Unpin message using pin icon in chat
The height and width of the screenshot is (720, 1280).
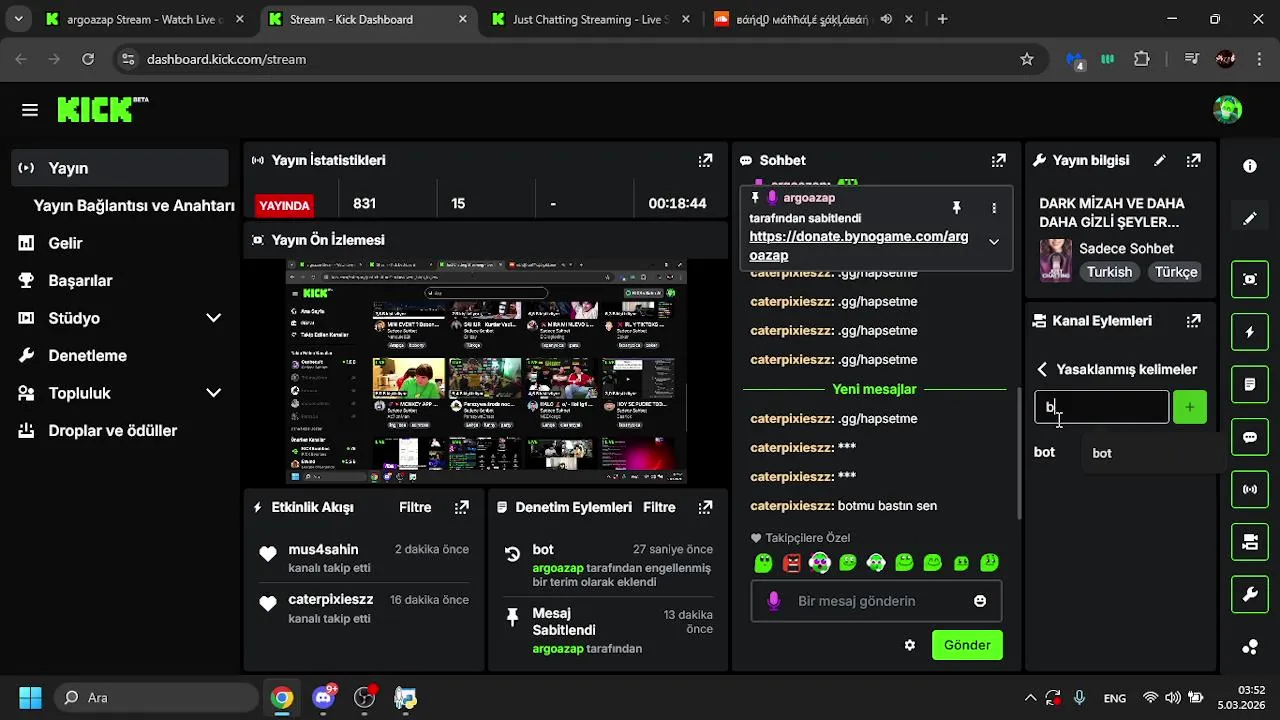pos(956,208)
